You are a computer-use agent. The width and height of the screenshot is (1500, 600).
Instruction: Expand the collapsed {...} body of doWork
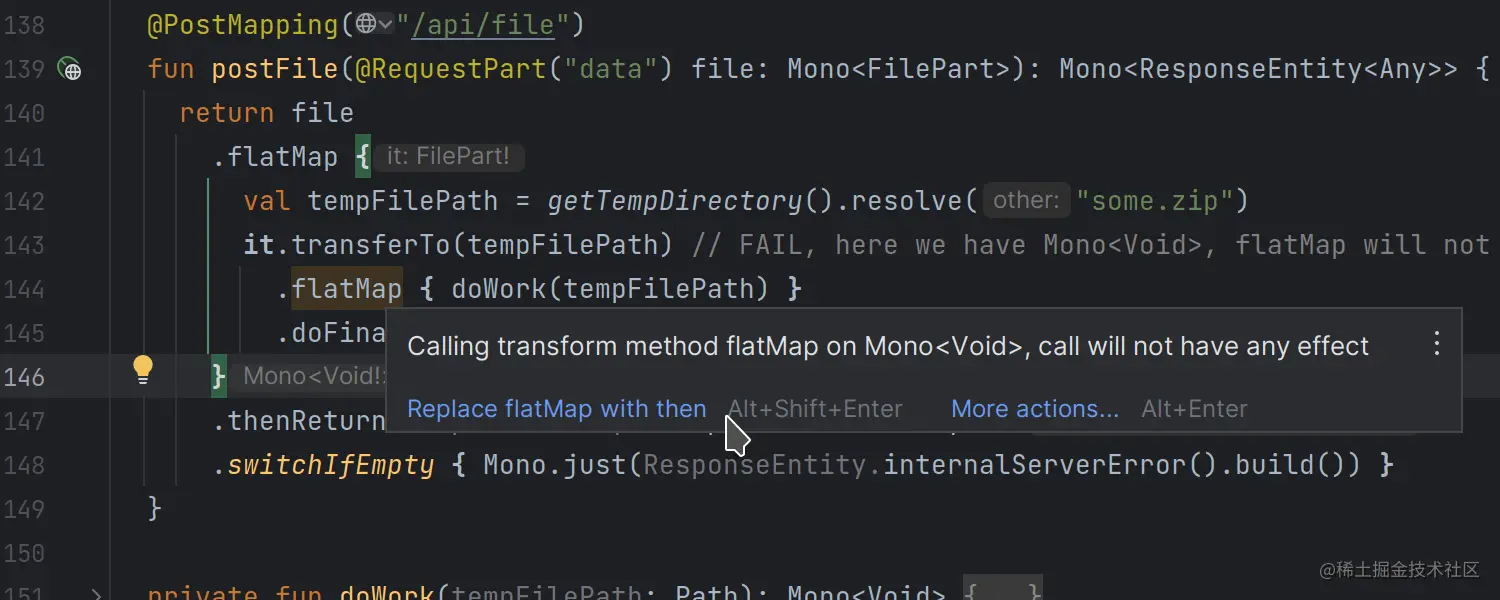[x=1003, y=590]
